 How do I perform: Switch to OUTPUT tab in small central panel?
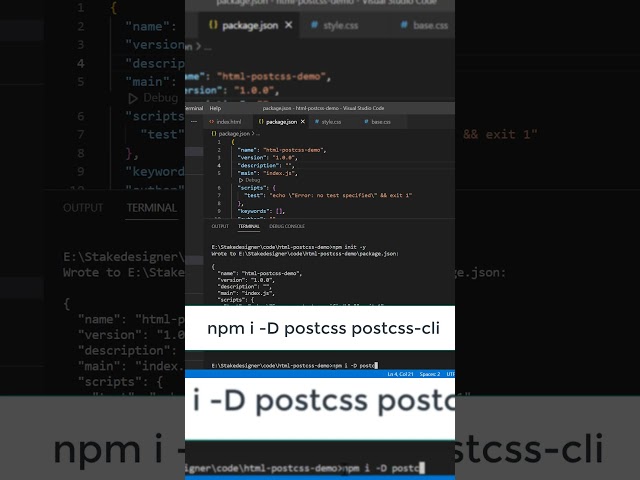coord(220,226)
